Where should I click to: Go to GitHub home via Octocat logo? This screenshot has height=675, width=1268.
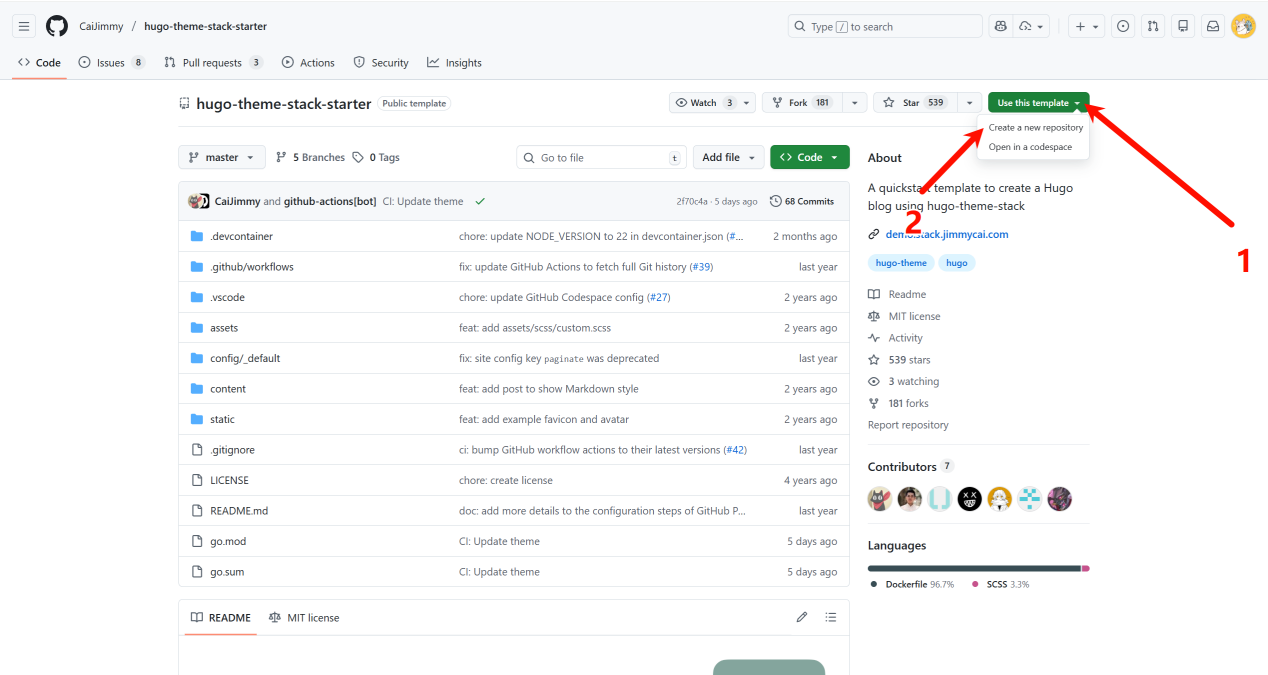57,26
